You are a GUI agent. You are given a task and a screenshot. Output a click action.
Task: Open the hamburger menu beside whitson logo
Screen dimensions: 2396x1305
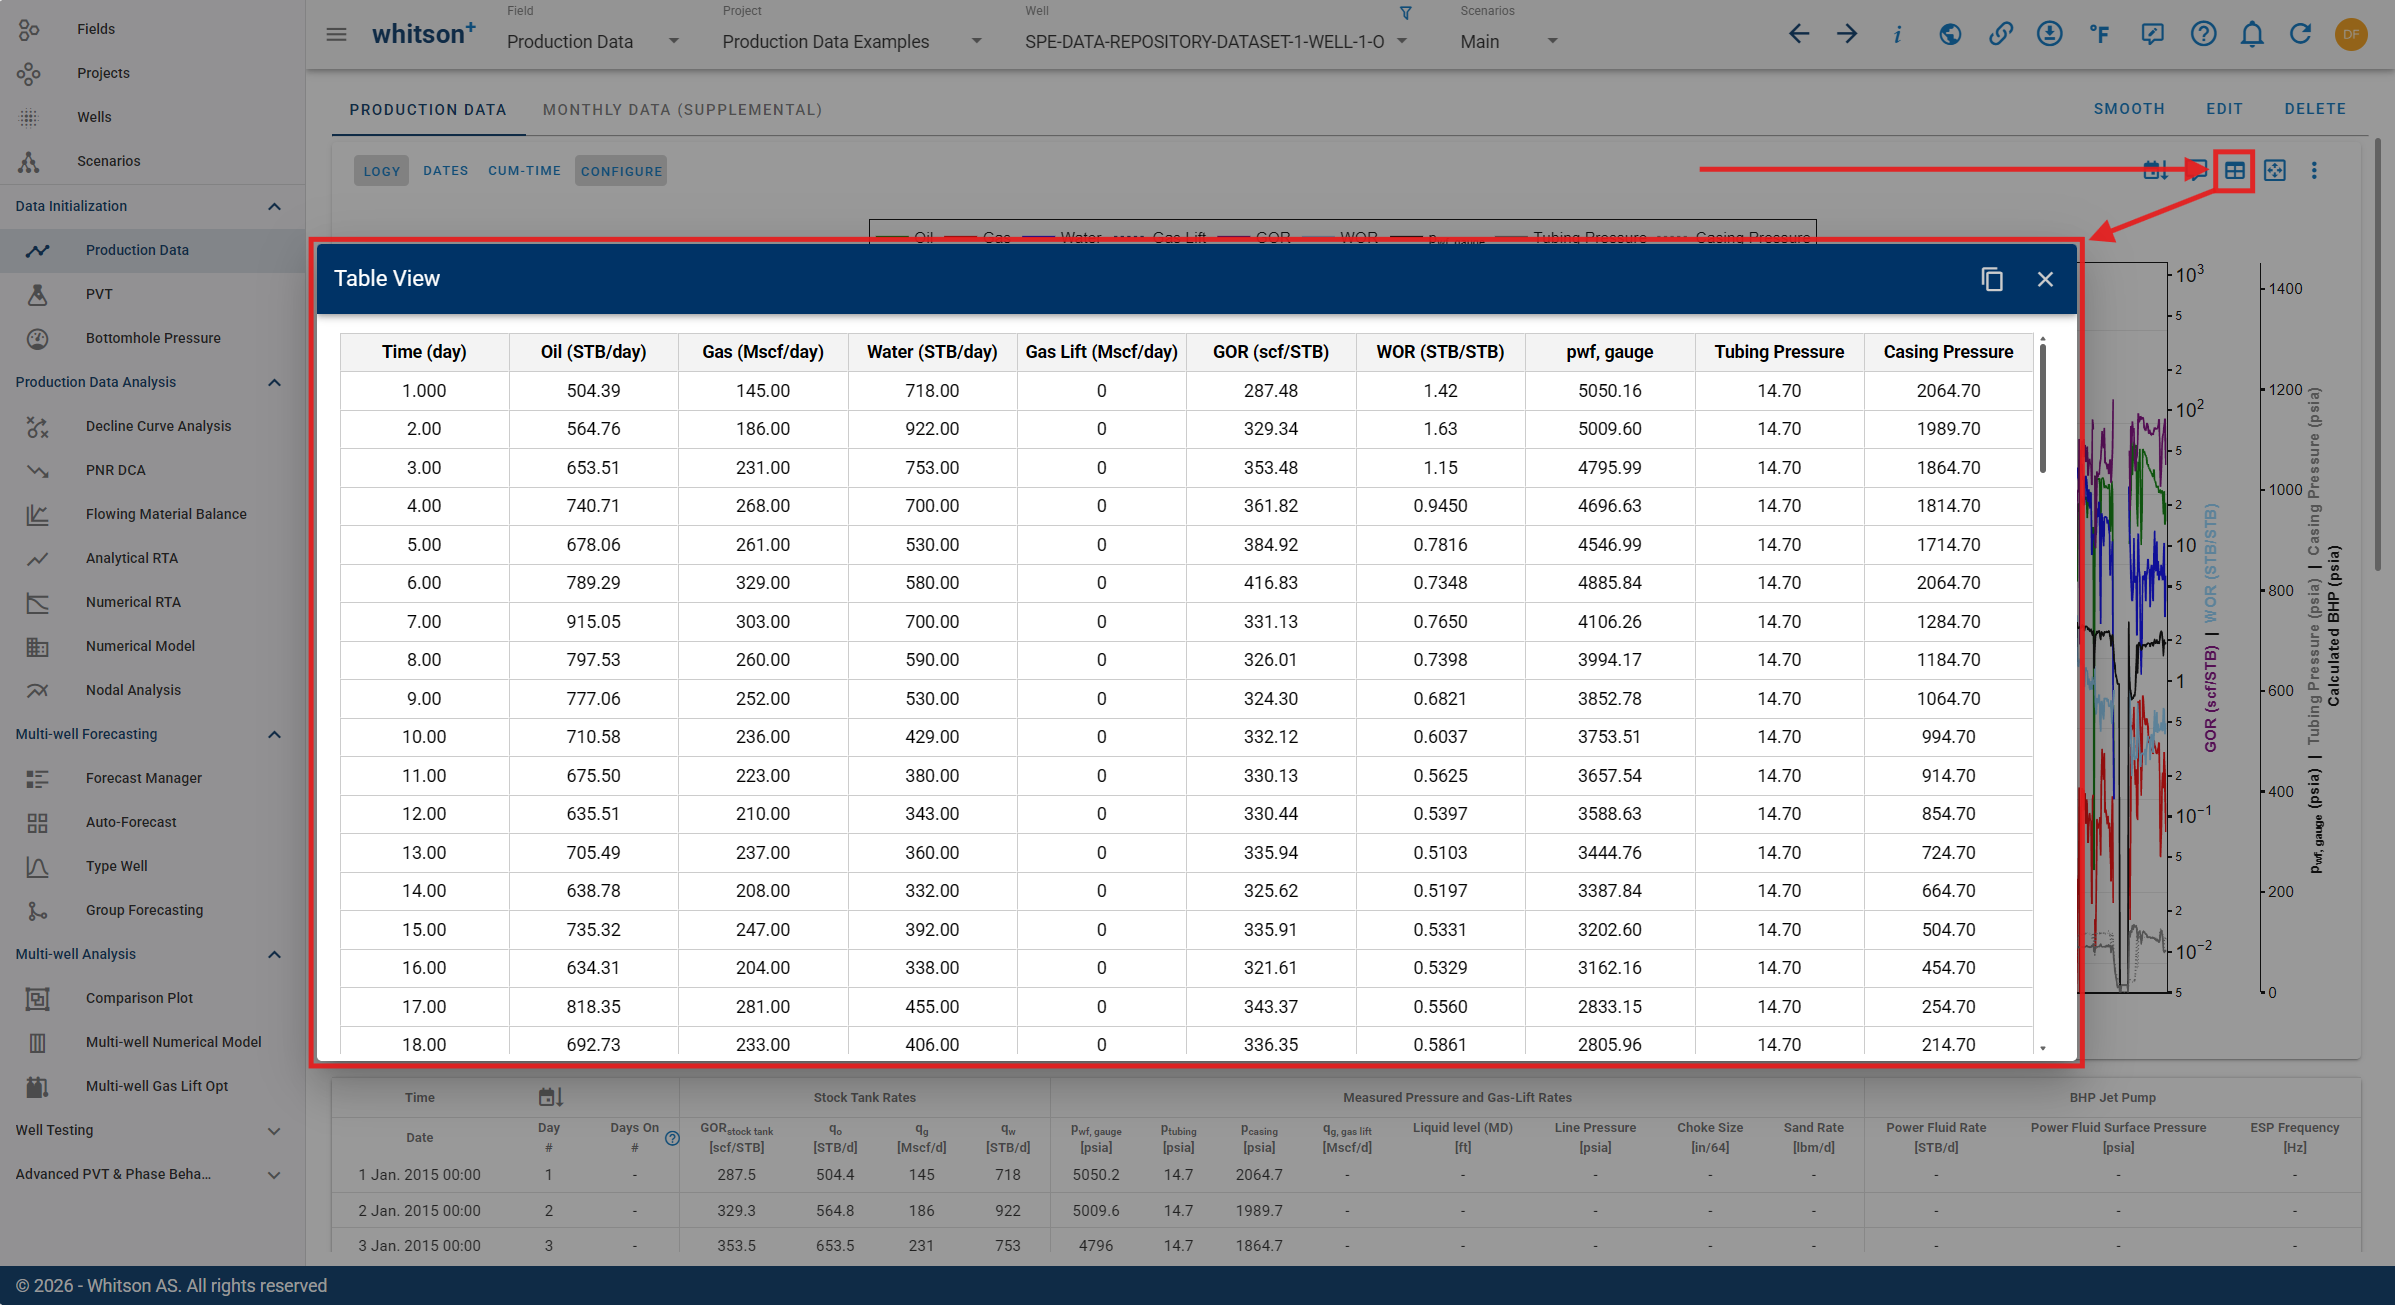336,35
